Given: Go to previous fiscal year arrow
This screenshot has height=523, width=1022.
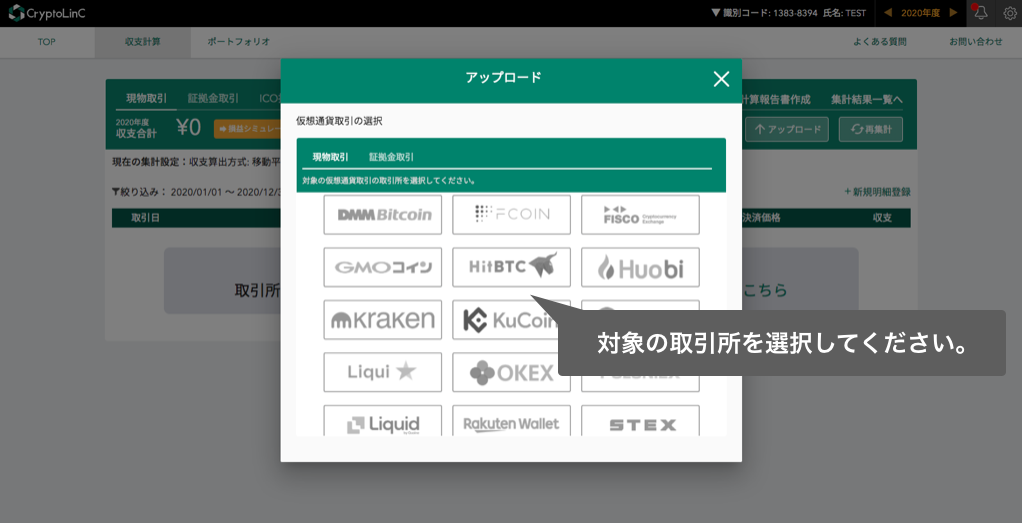Looking at the screenshot, I should click(888, 13).
